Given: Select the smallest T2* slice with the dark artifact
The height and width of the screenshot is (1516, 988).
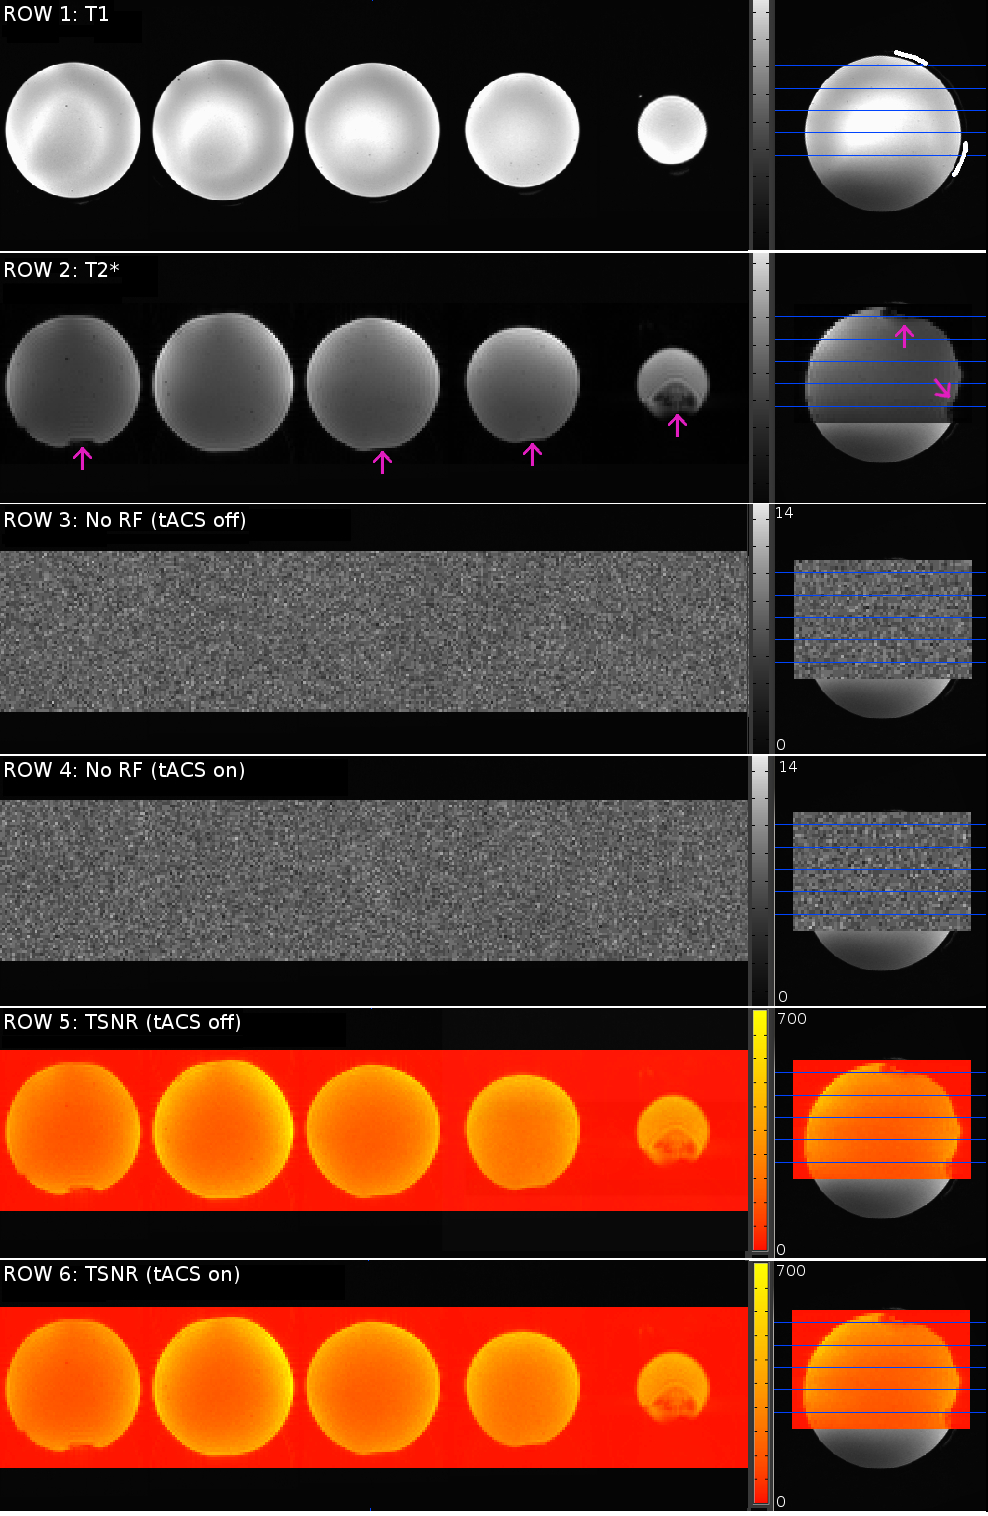Looking at the screenshot, I should click(673, 383).
